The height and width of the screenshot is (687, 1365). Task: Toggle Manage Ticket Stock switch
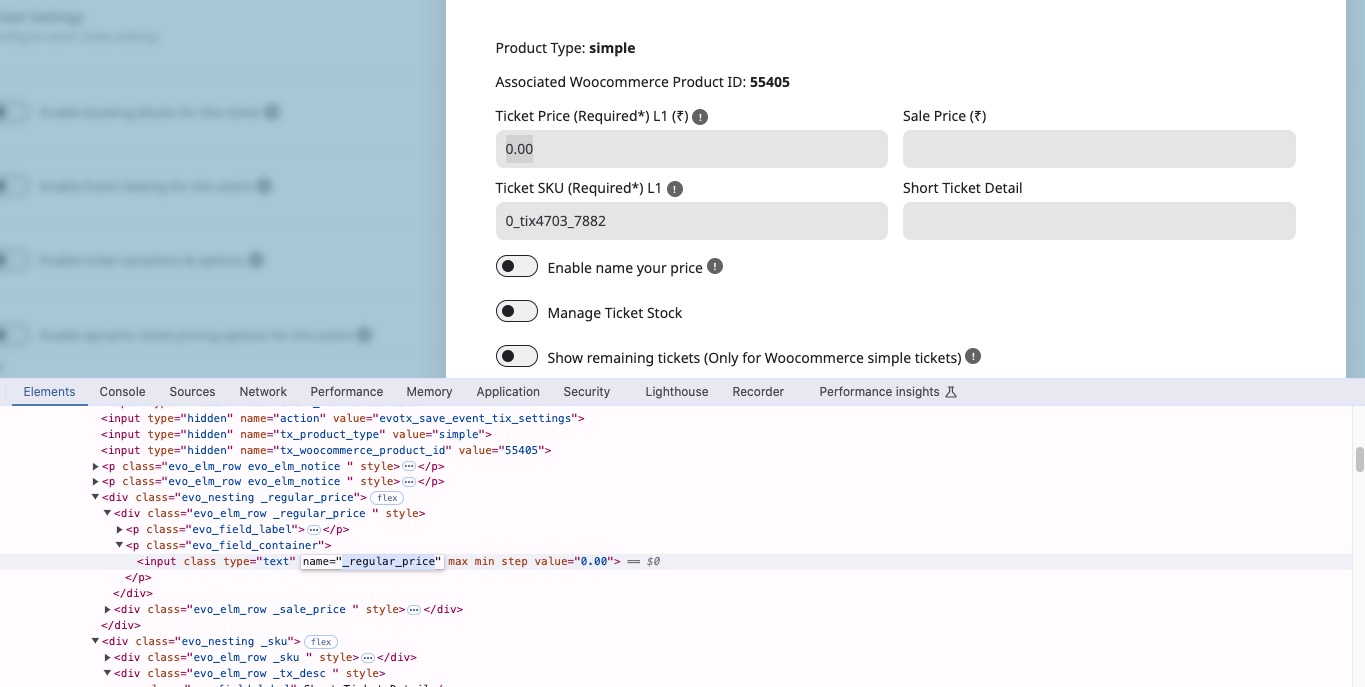[517, 312]
